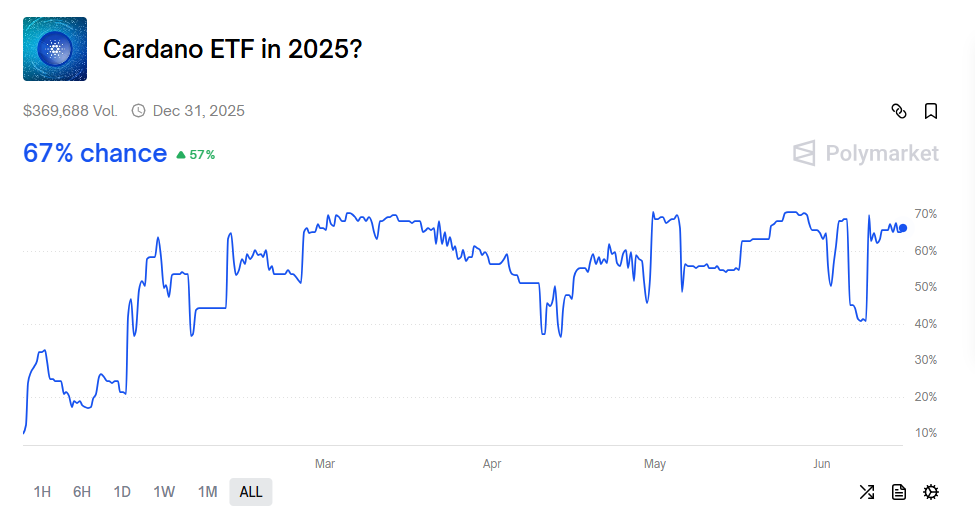Select the ALL time range

point(251,492)
